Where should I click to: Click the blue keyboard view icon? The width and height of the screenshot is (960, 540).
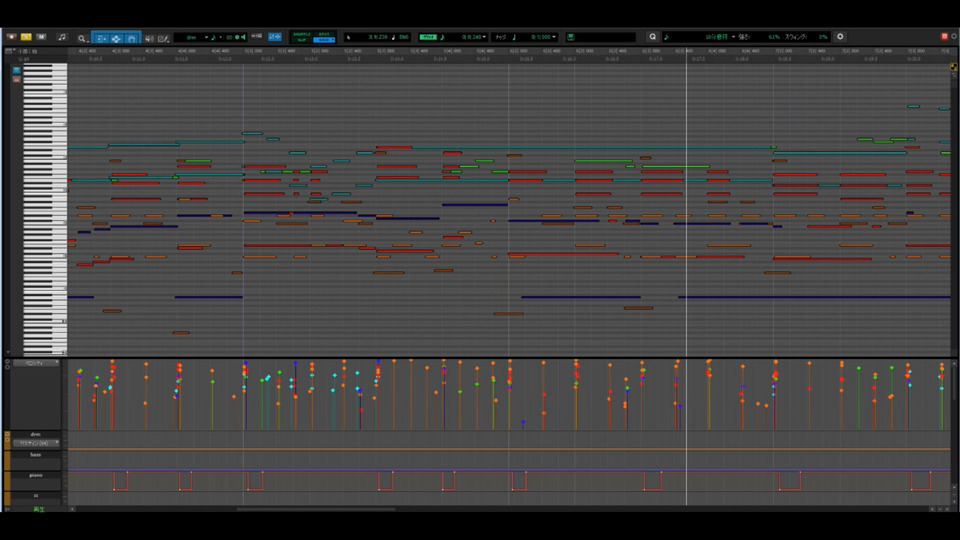[17, 70]
